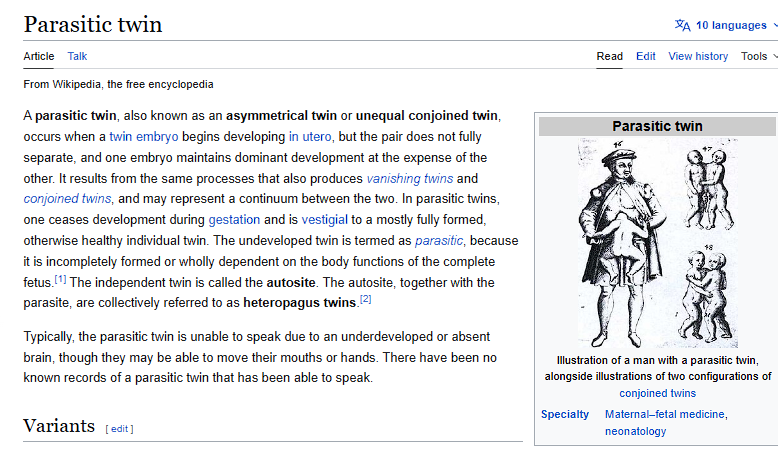778x457 pixels.
Task: Open the parasitic link
Action: (x=439, y=241)
